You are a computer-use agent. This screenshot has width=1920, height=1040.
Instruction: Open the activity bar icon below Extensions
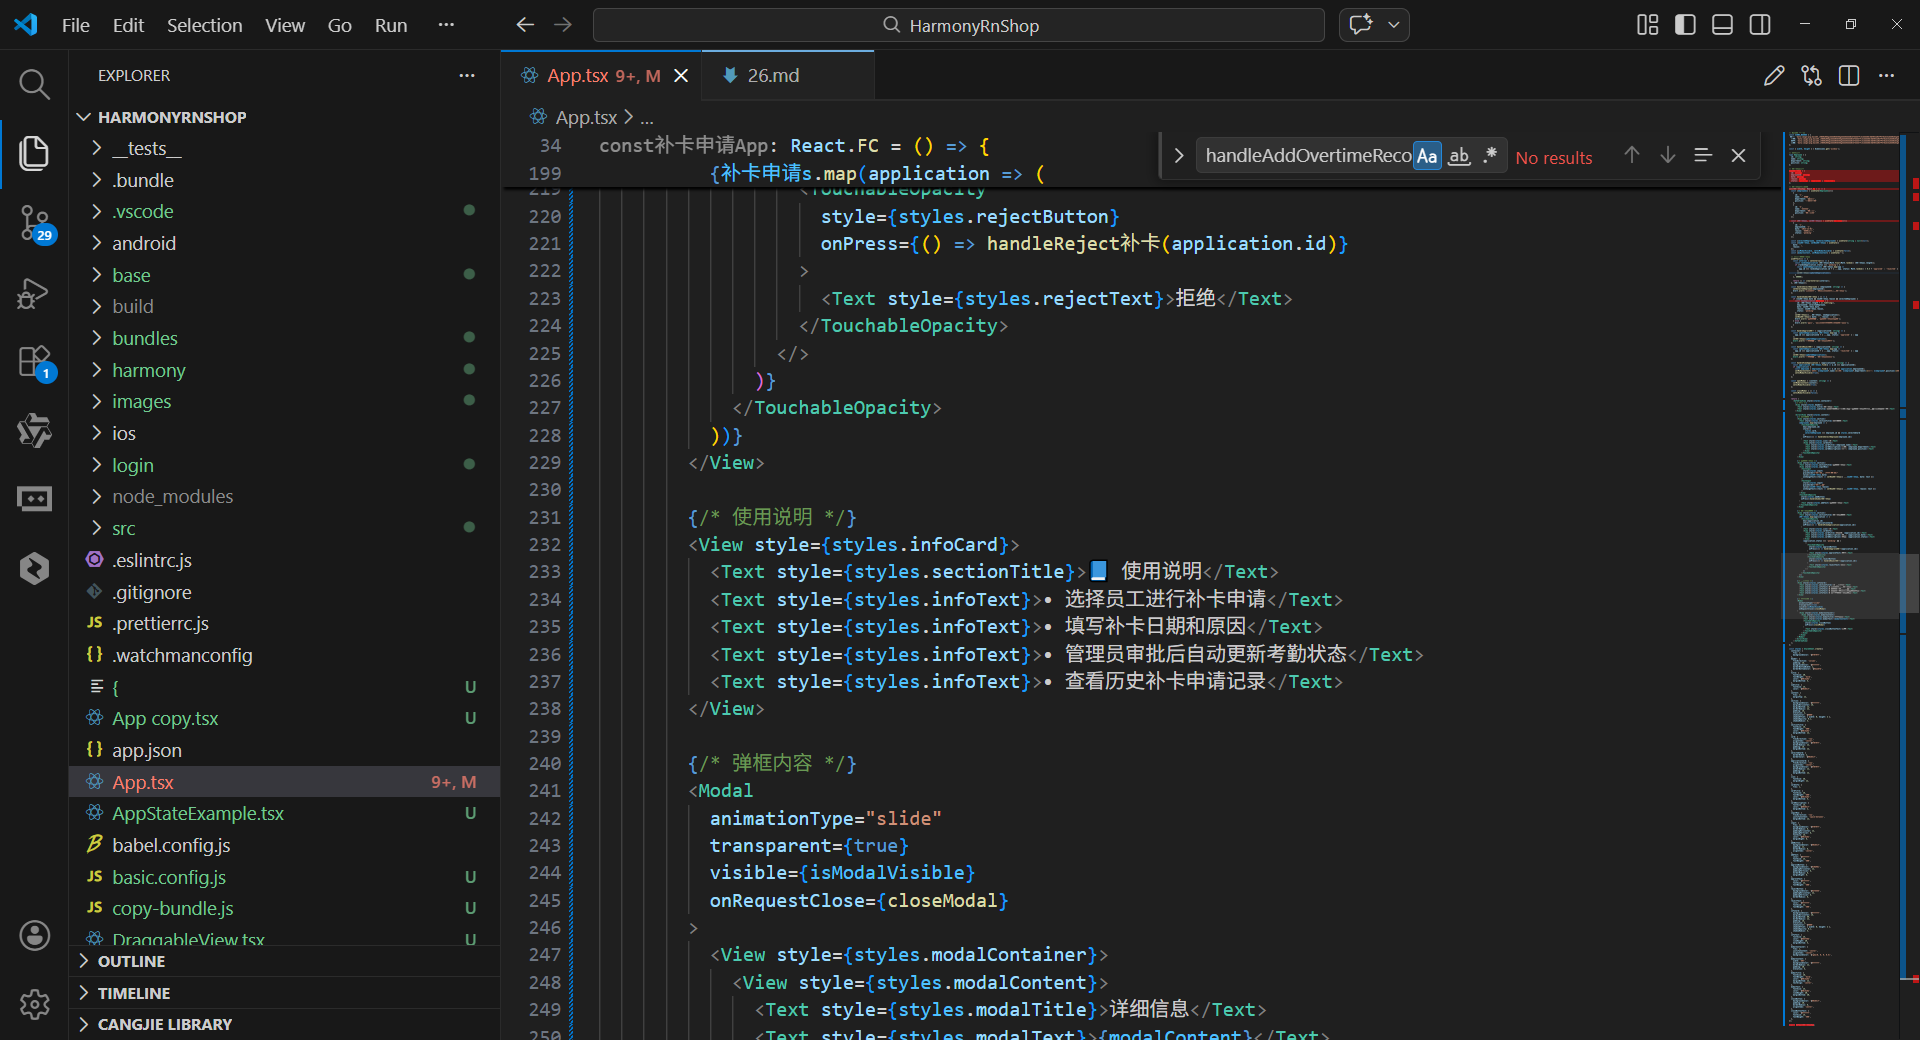click(x=34, y=430)
